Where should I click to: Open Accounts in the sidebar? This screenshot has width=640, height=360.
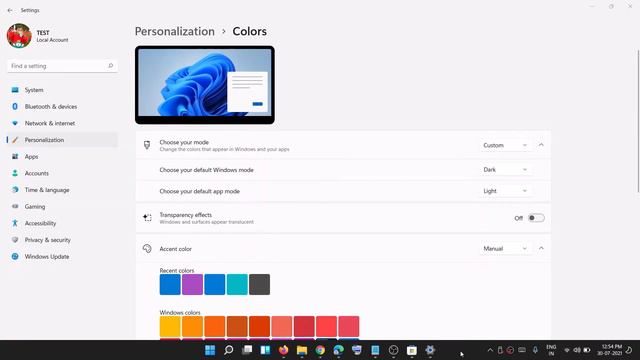pyautogui.click(x=62, y=173)
